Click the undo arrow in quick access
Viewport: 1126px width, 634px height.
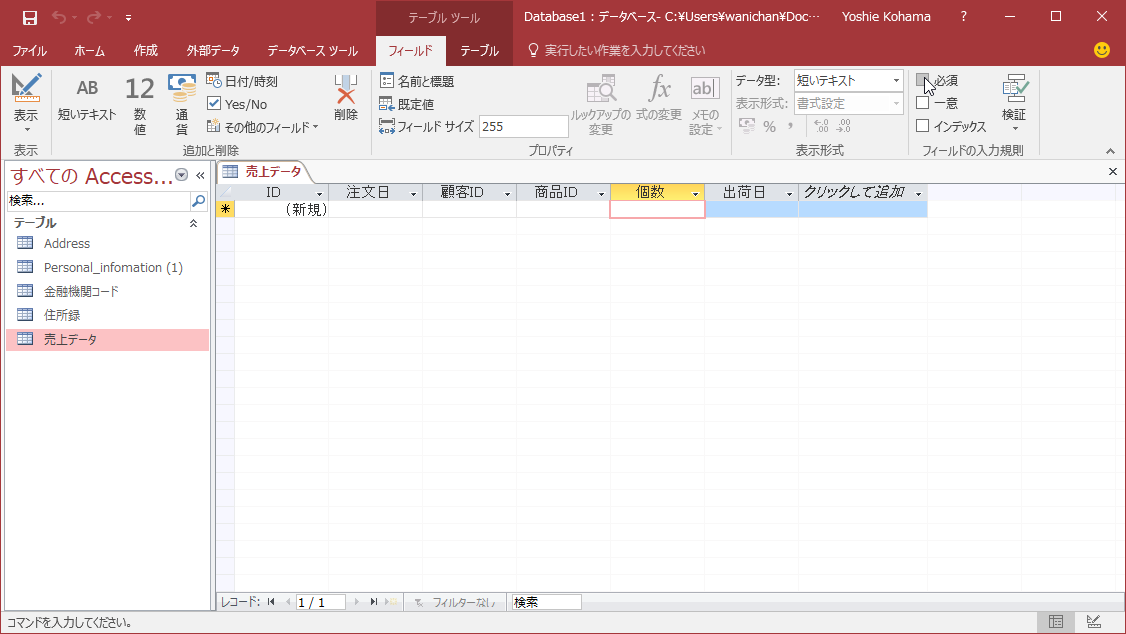coord(59,17)
